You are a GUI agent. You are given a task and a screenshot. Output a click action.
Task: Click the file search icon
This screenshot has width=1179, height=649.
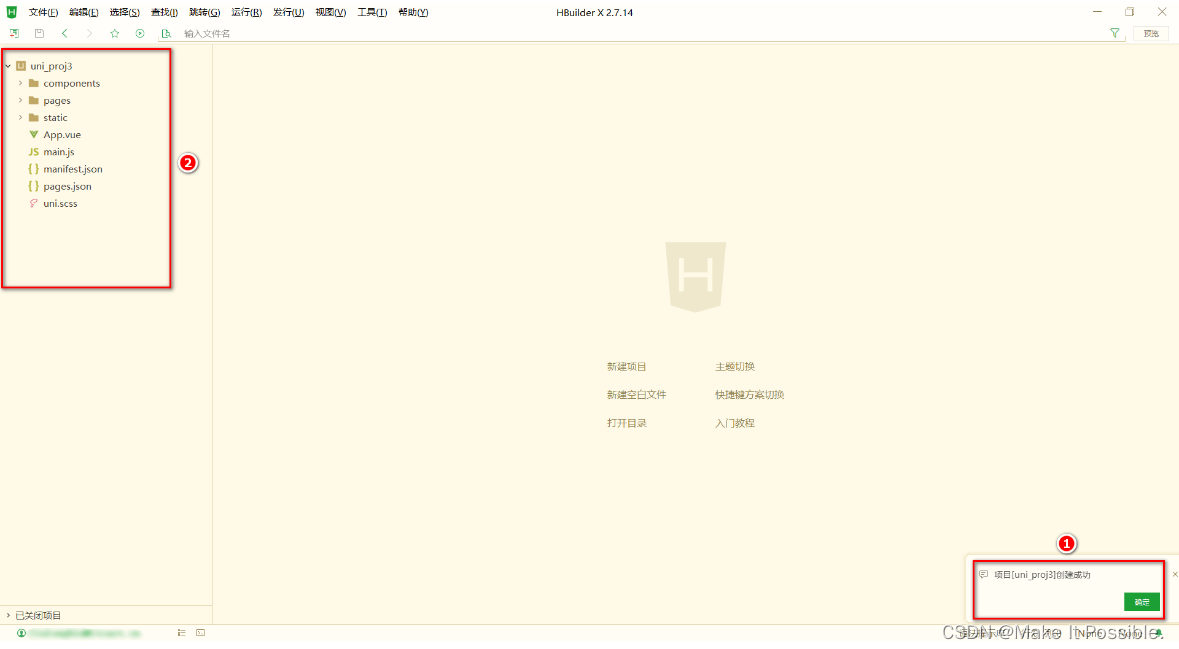[x=166, y=33]
